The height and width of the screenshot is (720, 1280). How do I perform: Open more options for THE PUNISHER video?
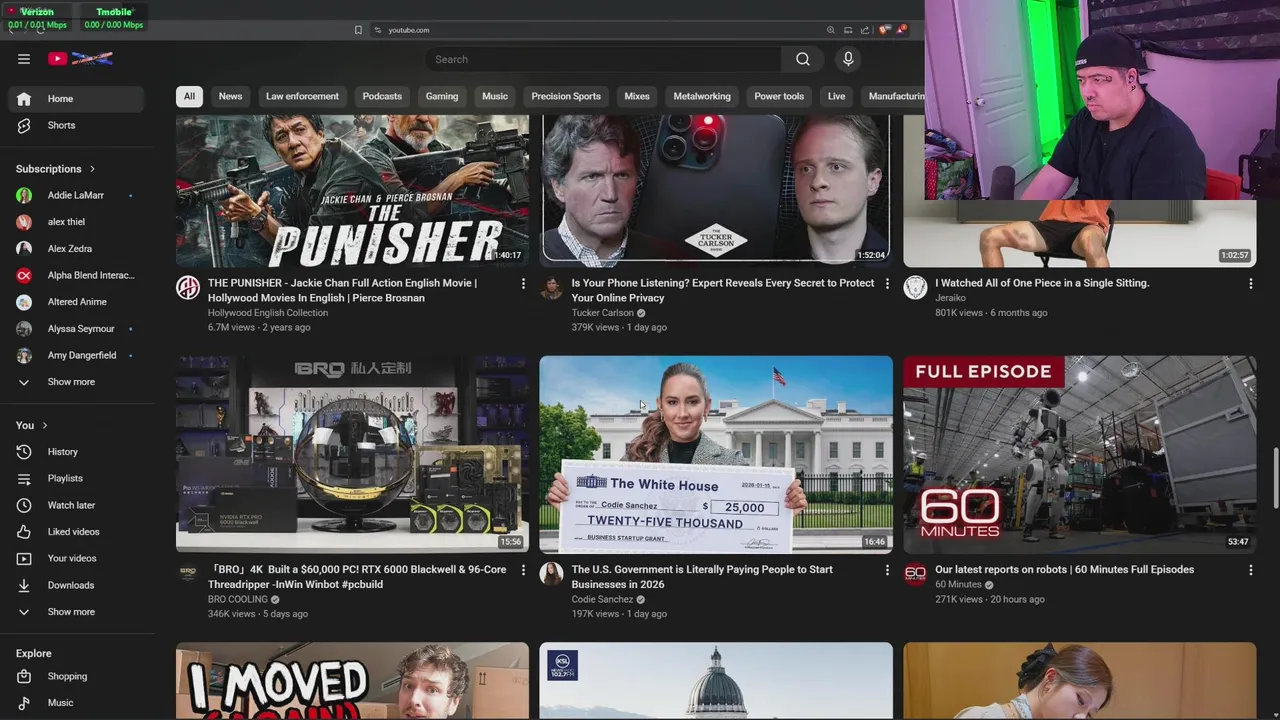coord(522,284)
